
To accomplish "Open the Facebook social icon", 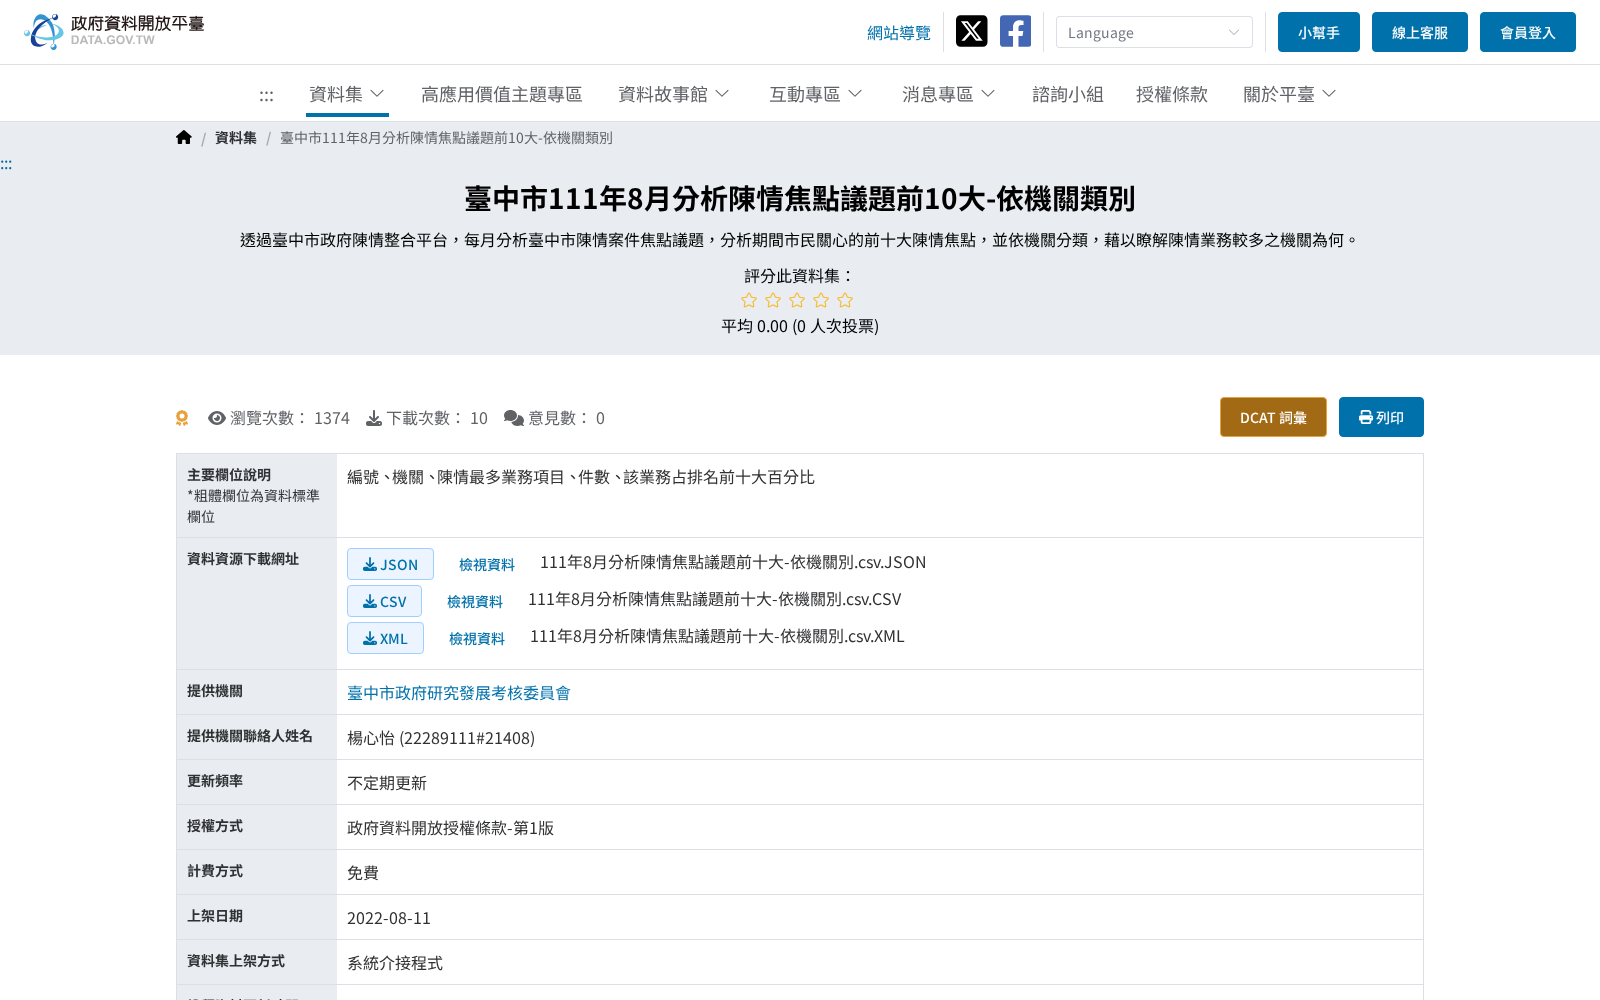I will point(1015,31).
